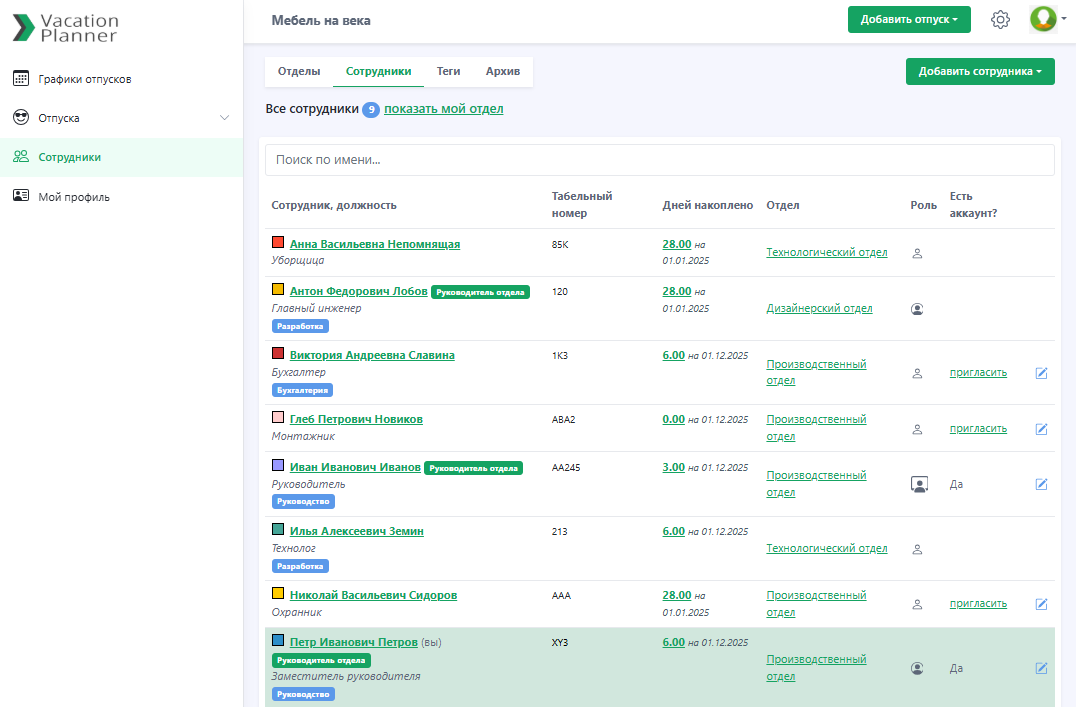Screen dimensions: 1076x707
Task: Switch to the Отделы tab
Action: coord(298,72)
